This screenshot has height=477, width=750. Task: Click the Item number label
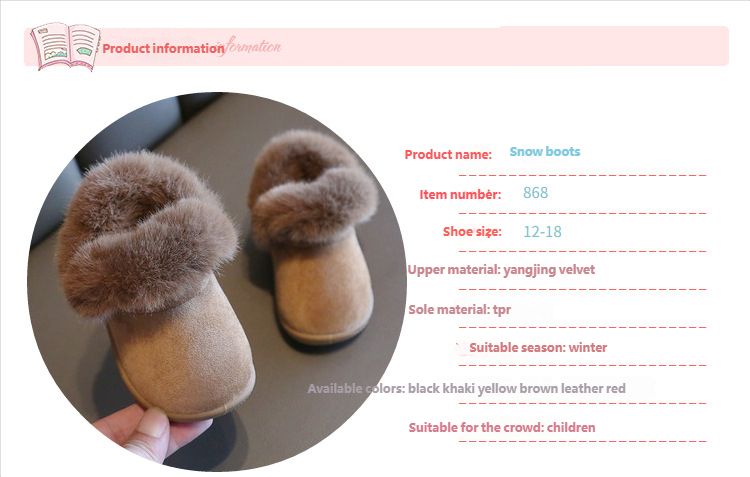pyautogui.click(x=460, y=194)
